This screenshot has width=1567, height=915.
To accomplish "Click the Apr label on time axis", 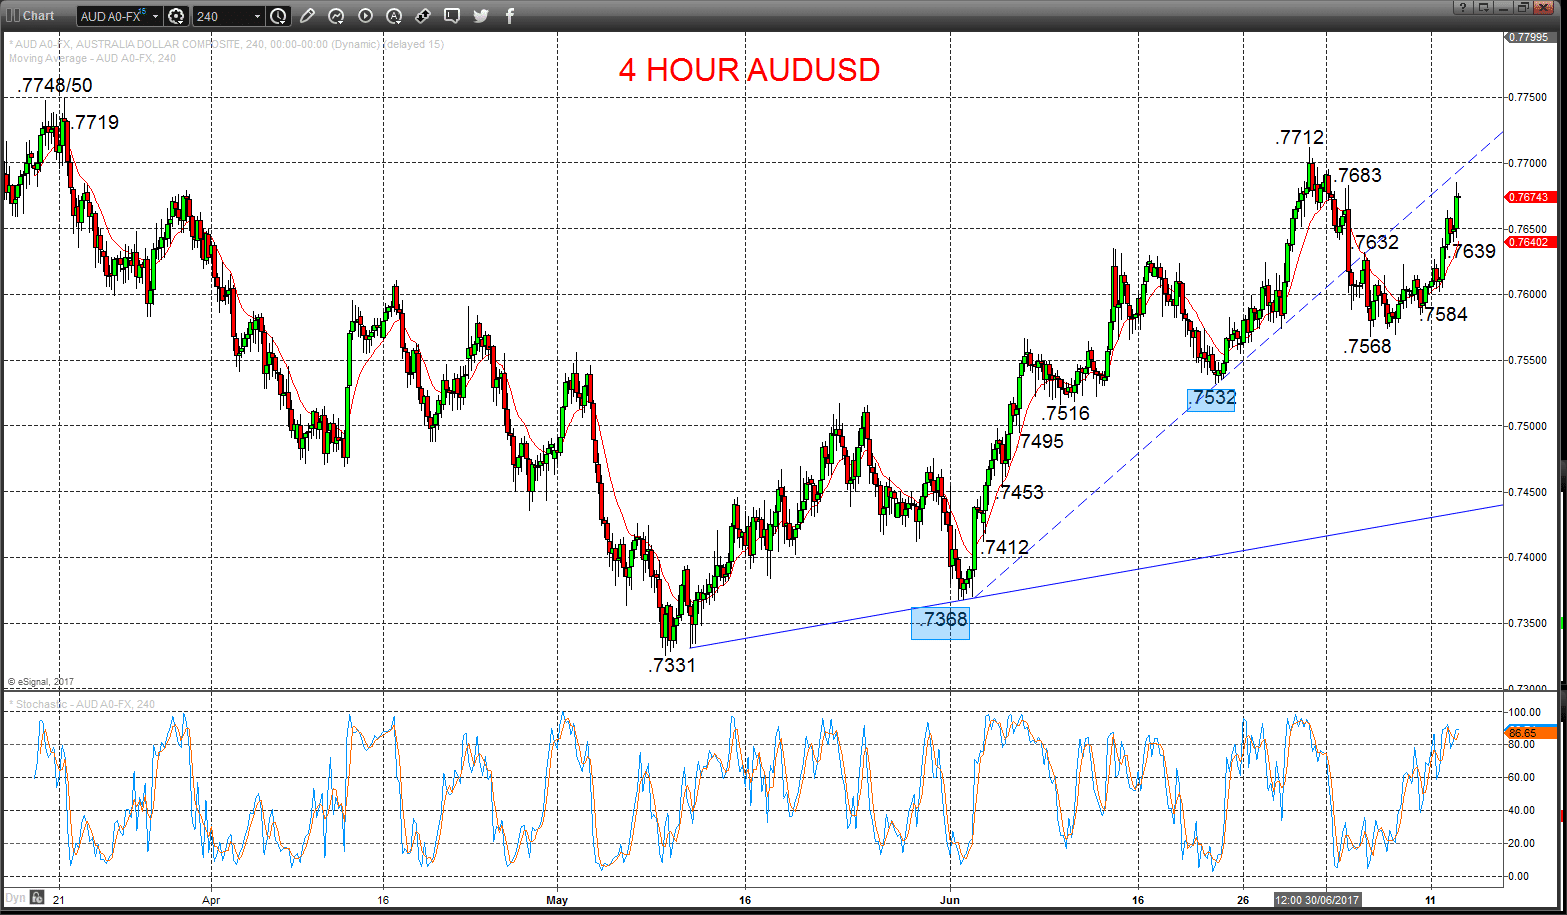I will tap(211, 900).
